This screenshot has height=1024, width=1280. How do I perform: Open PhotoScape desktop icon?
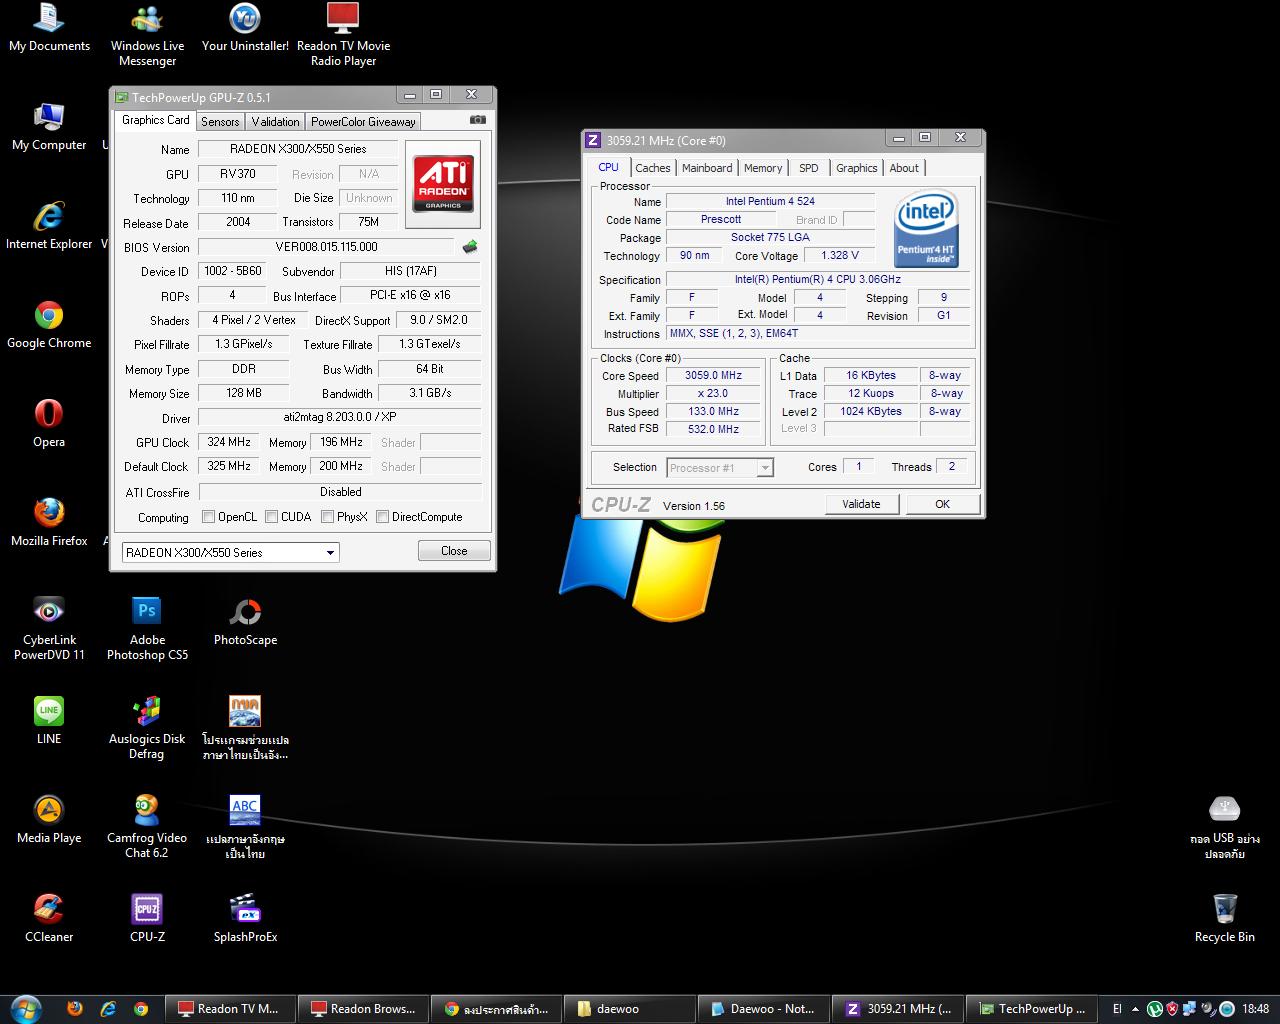tap(245, 622)
